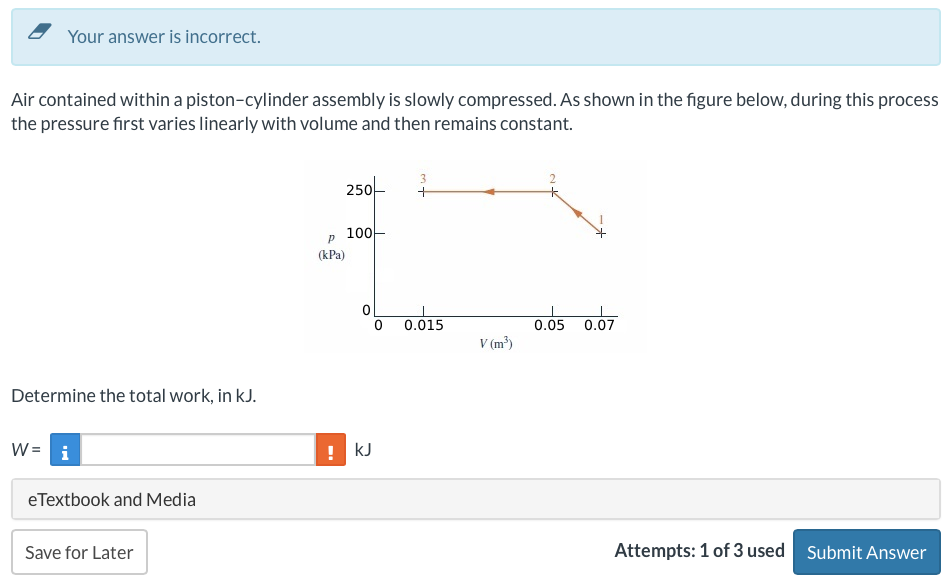The height and width of the screenshot is (588, 952).
Task: Click the blue info icon beside the answer box
Action: click(x=64, y=449)
